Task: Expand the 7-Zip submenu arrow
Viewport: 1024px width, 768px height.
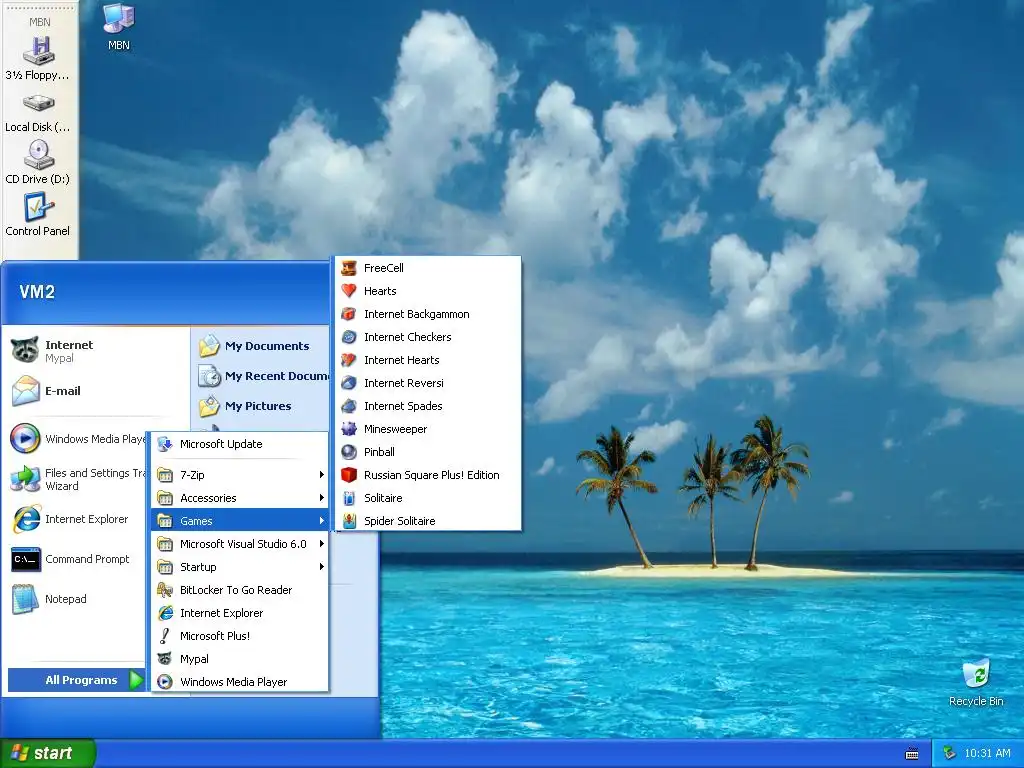Action: click(321, 475)
